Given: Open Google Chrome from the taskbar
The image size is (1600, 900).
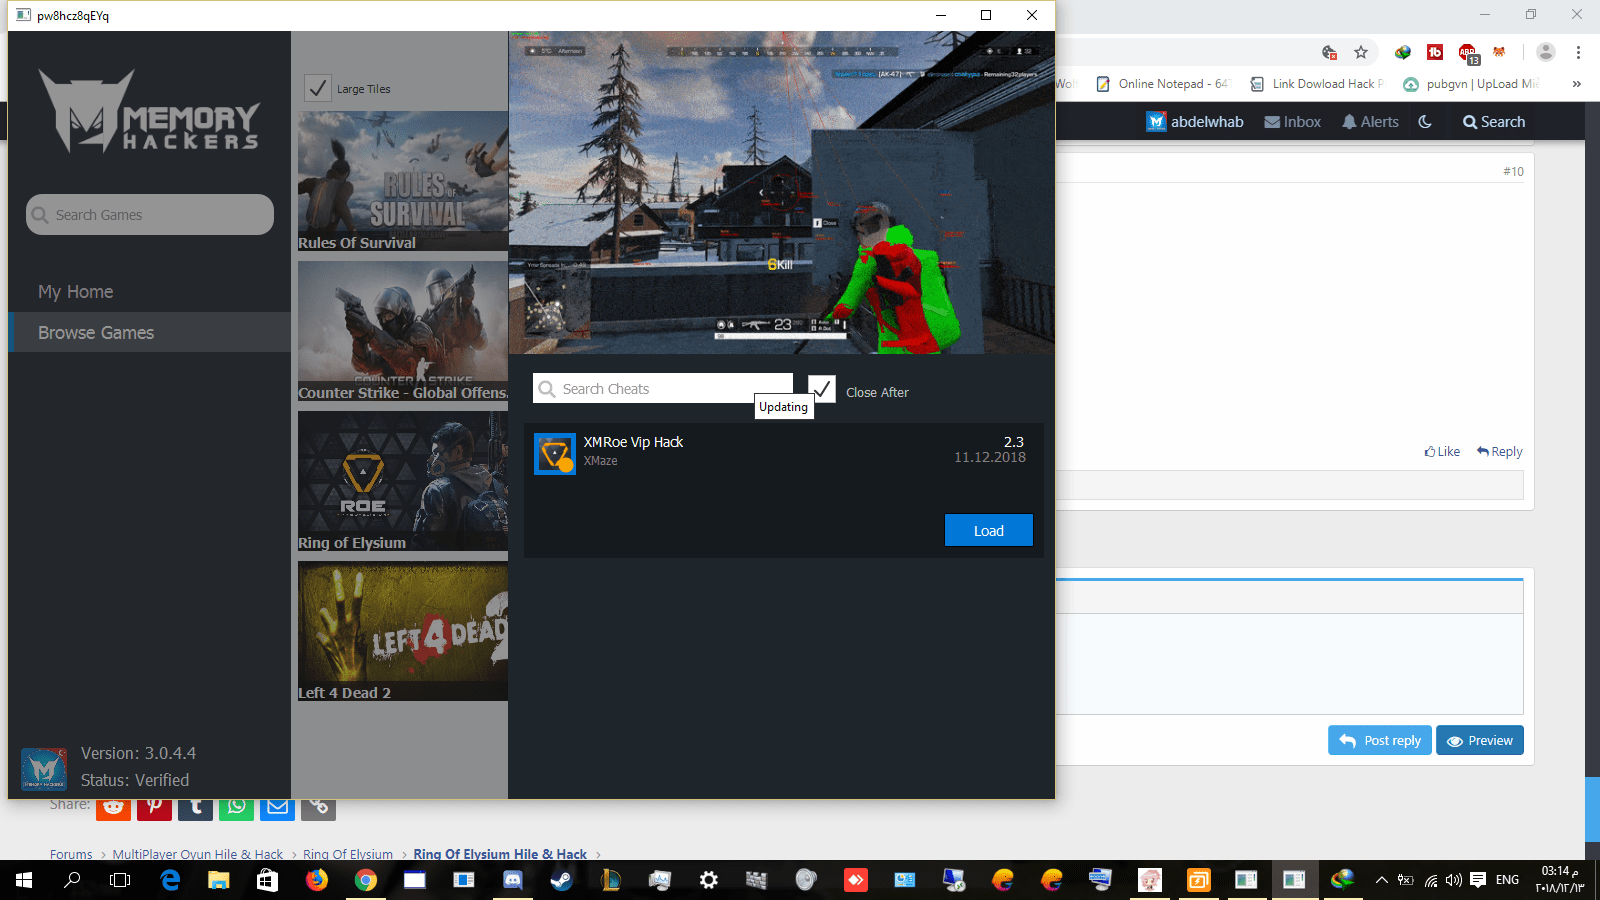Looking at the screenshot, I should pos(366,880).
